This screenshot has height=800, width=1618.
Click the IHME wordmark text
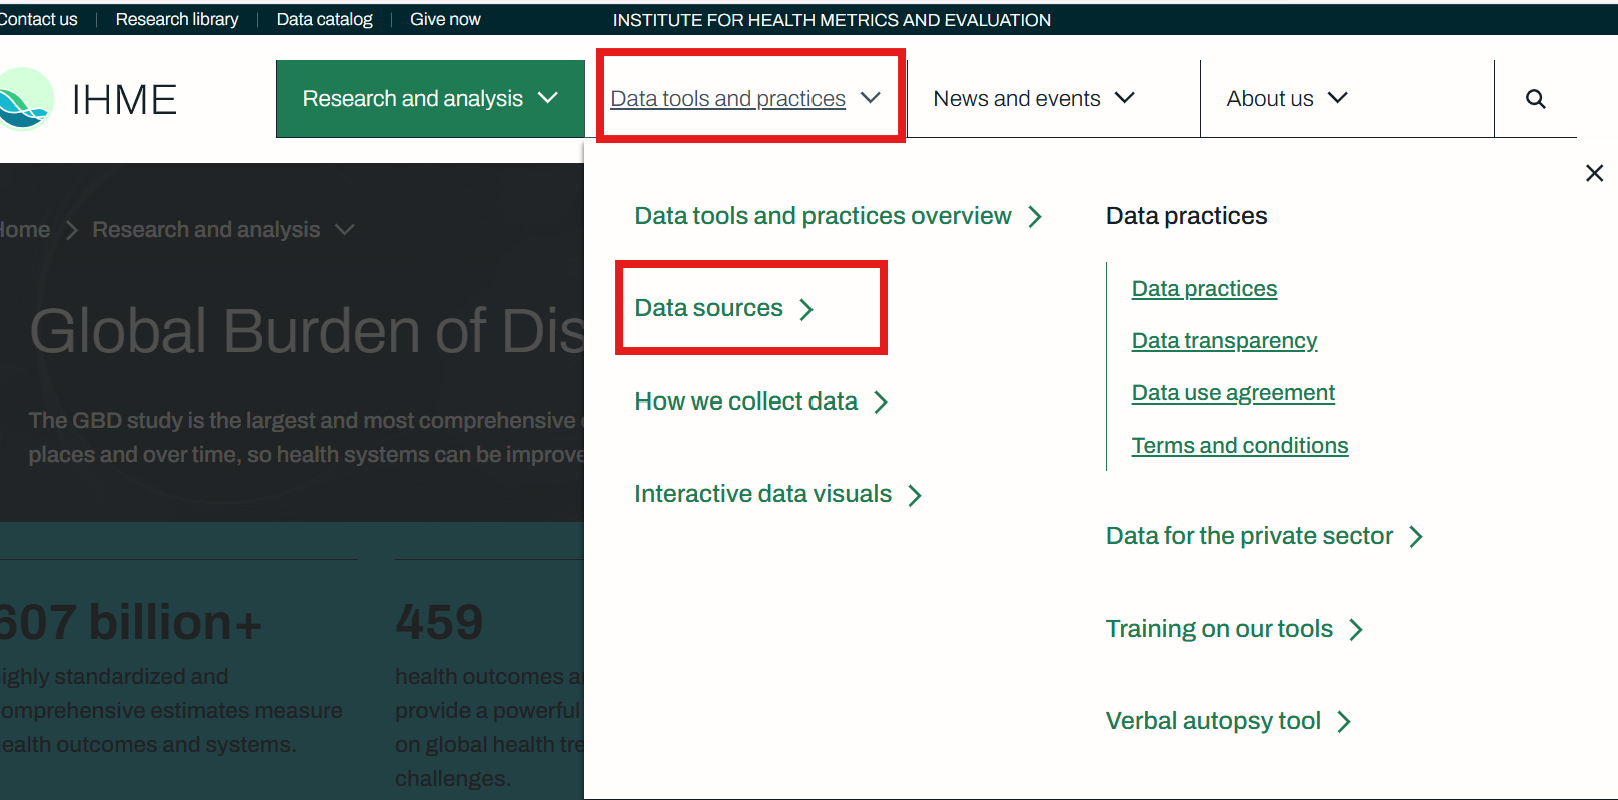(x=124, y=100)
